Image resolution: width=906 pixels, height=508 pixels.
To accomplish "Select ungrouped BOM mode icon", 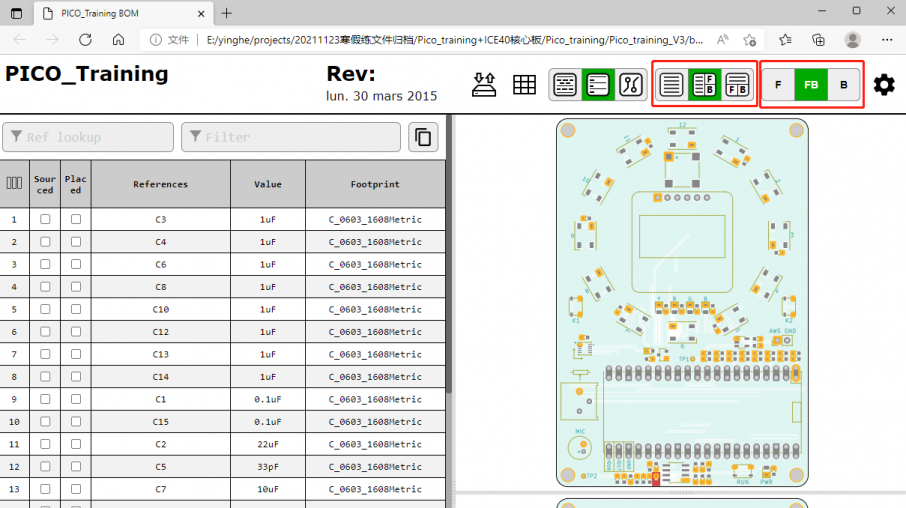I will [565, 85].
